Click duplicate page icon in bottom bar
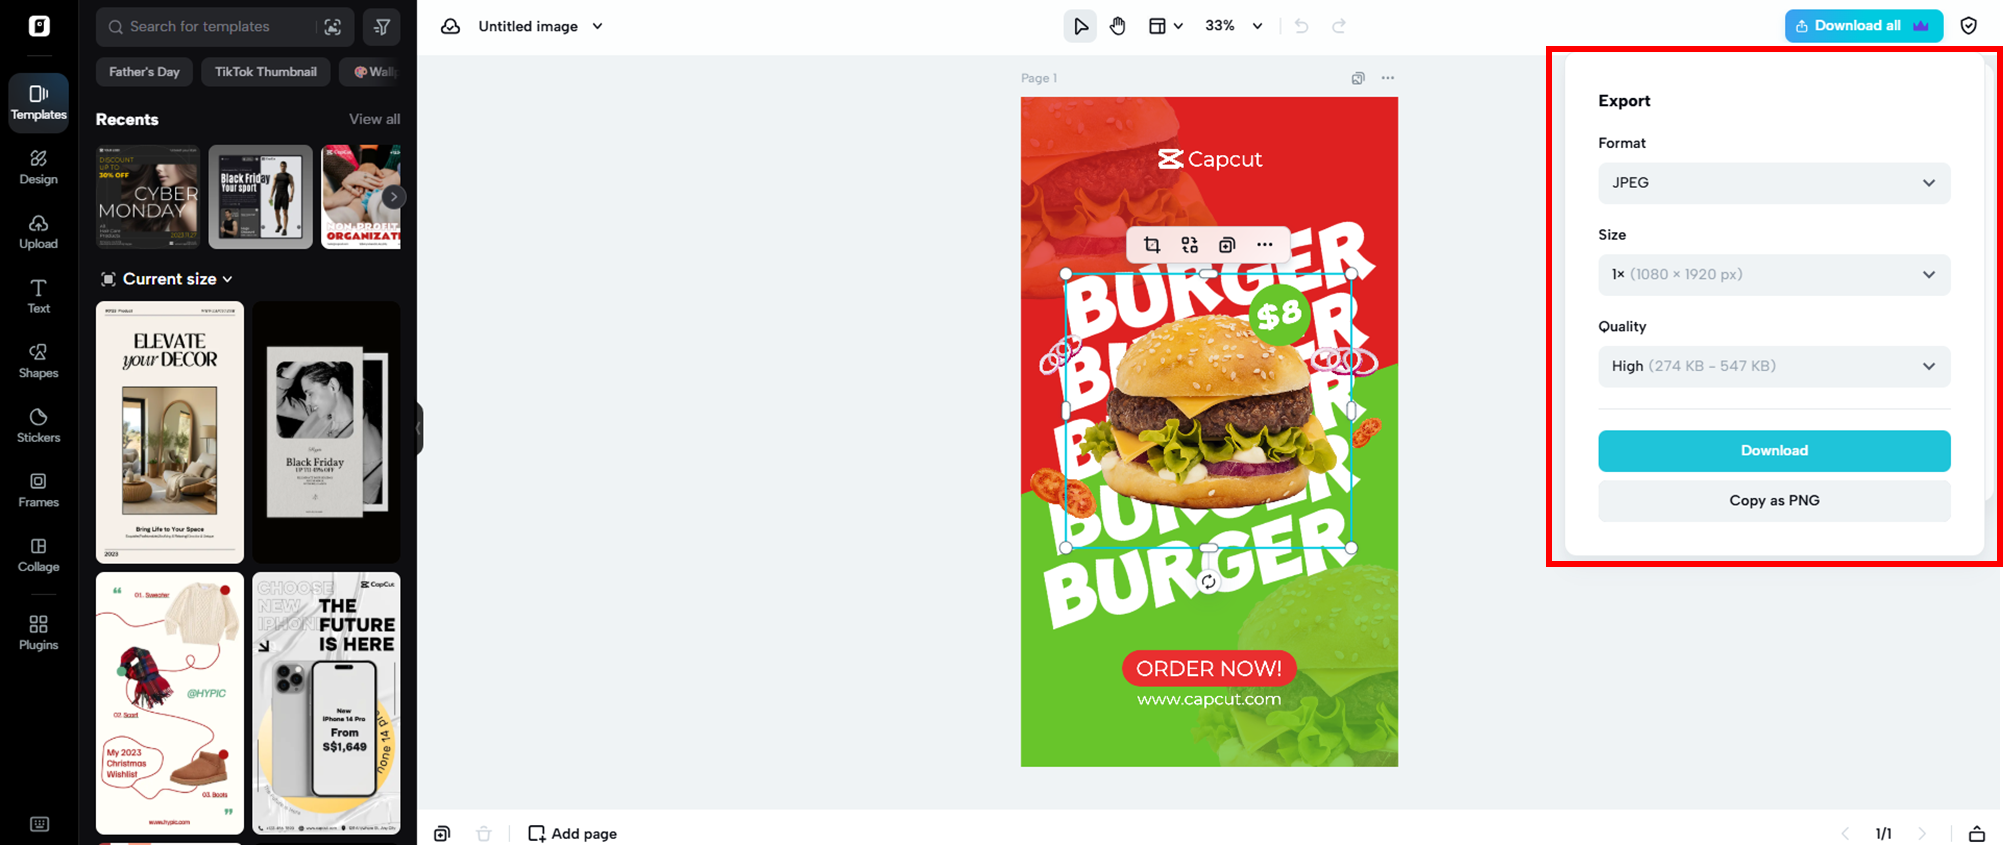This screenshot has height=845, width=2003. pyautogui.click(x=442, y=834)
